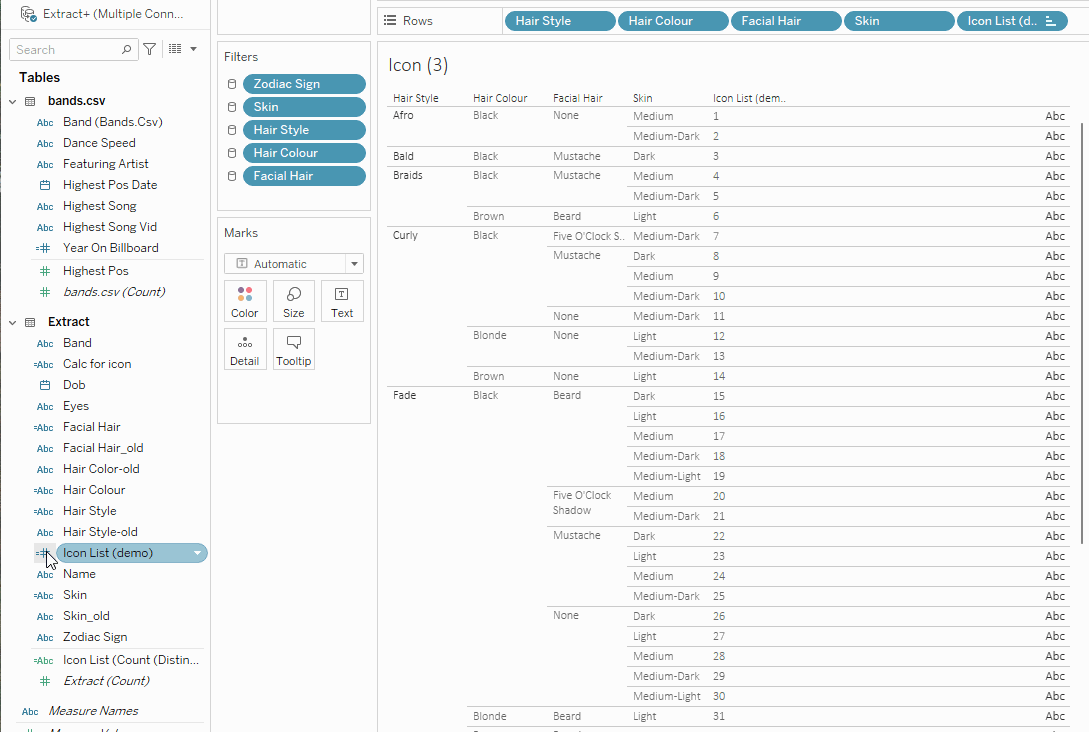This screenshot has width=1089, height=732.
Task: Open the Color marks card
Action: [244, 301]
